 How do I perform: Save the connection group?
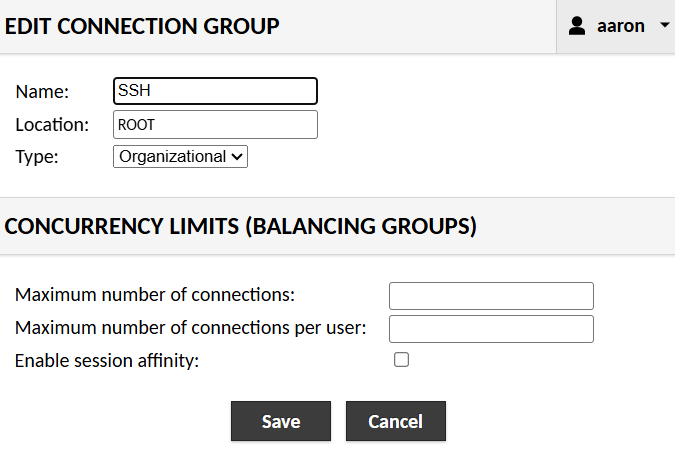coord(281,422)
